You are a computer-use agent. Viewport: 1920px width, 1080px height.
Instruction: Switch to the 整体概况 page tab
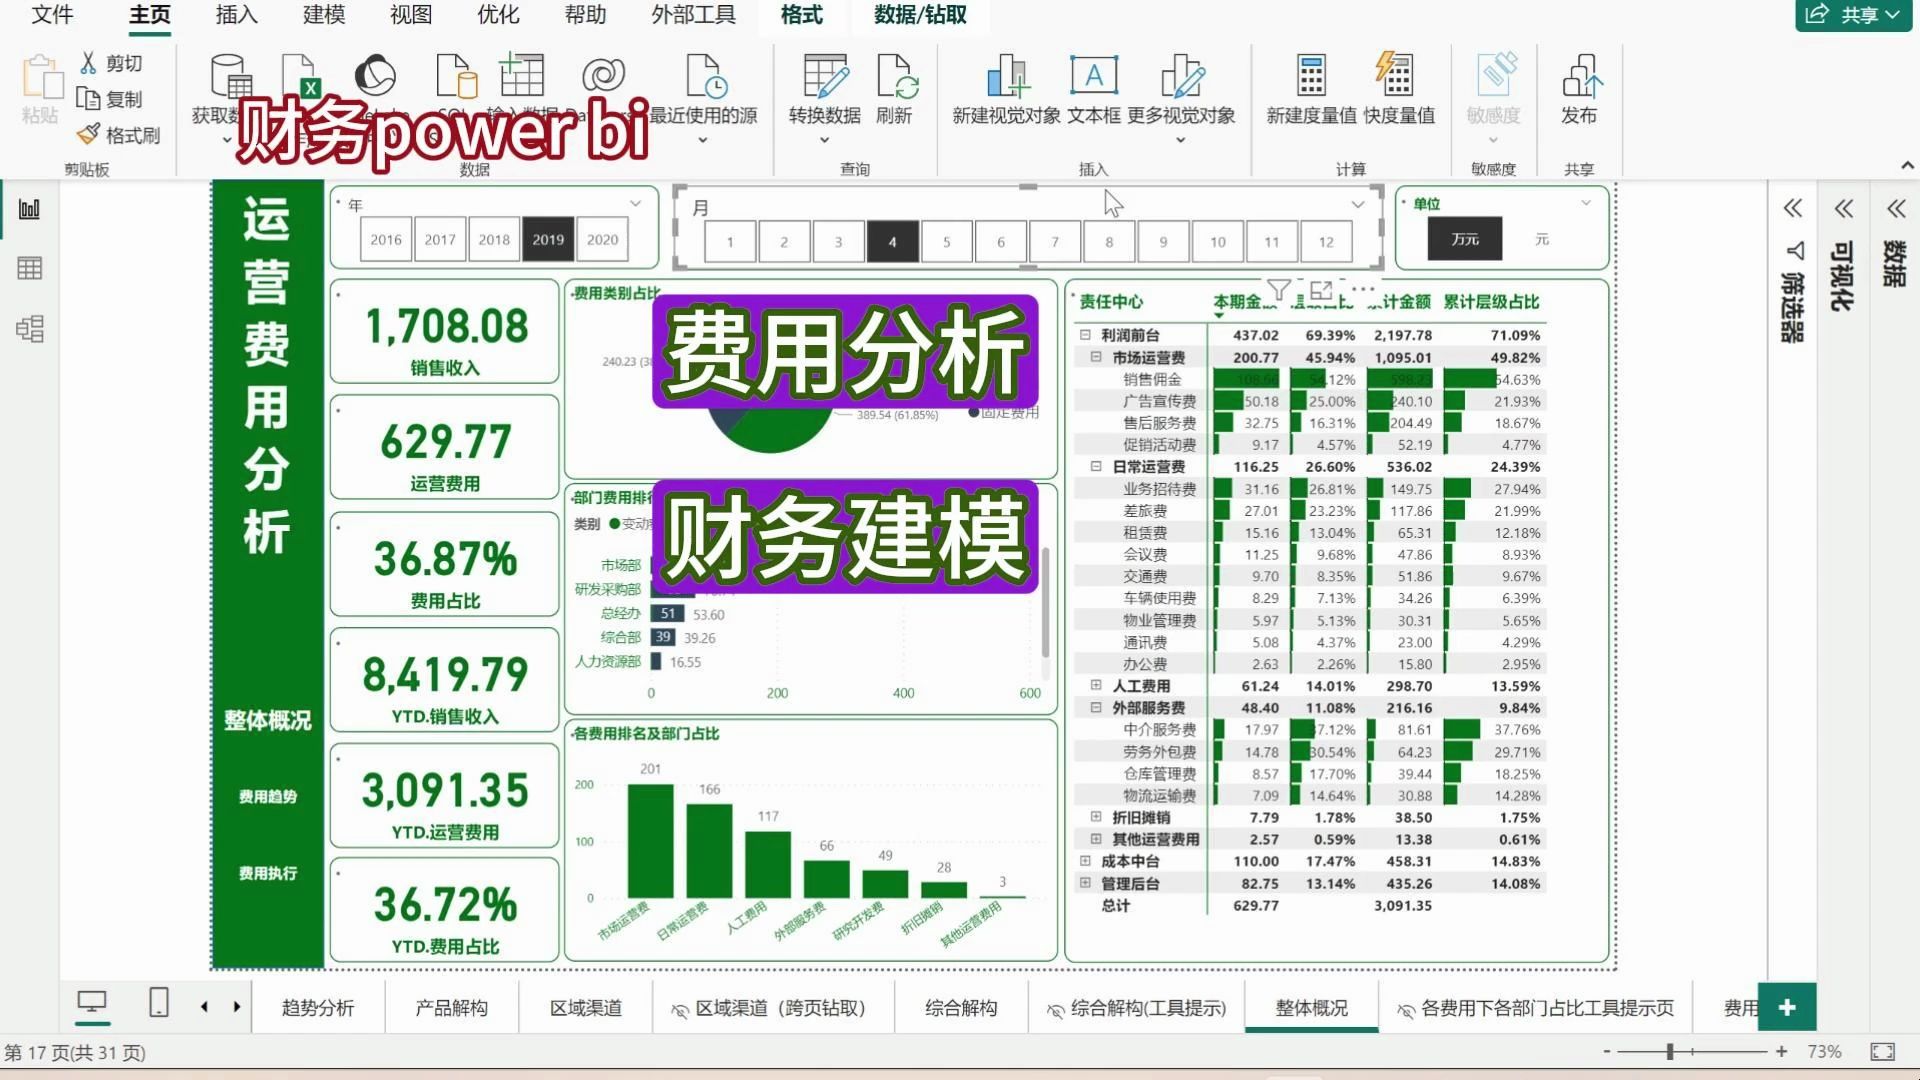[x=1310, y=1008]
